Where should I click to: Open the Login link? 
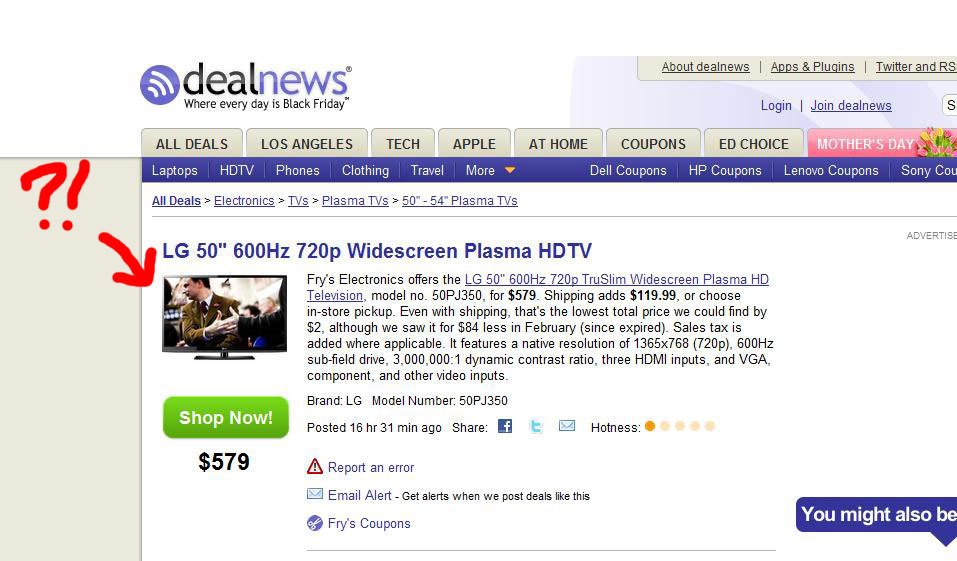776,106
